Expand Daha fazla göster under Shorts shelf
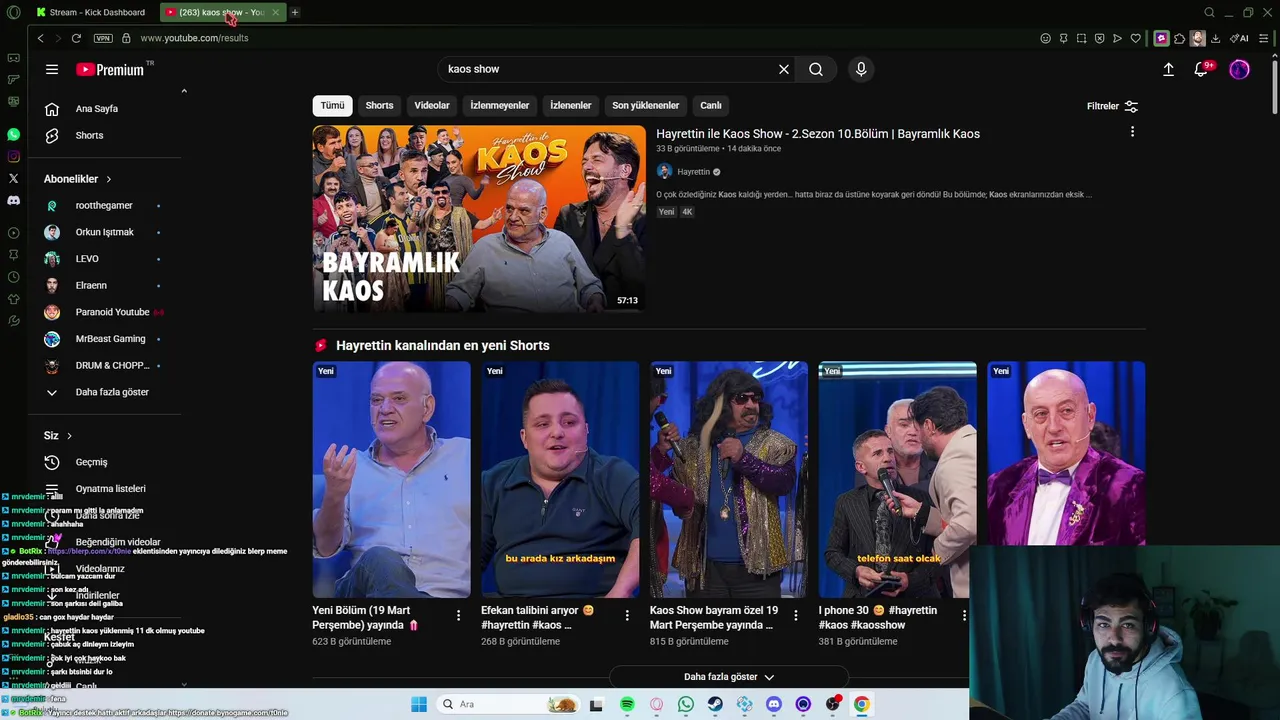Image resolution: width=1280 pixels, height=720 pixels. tap(728, 677)
